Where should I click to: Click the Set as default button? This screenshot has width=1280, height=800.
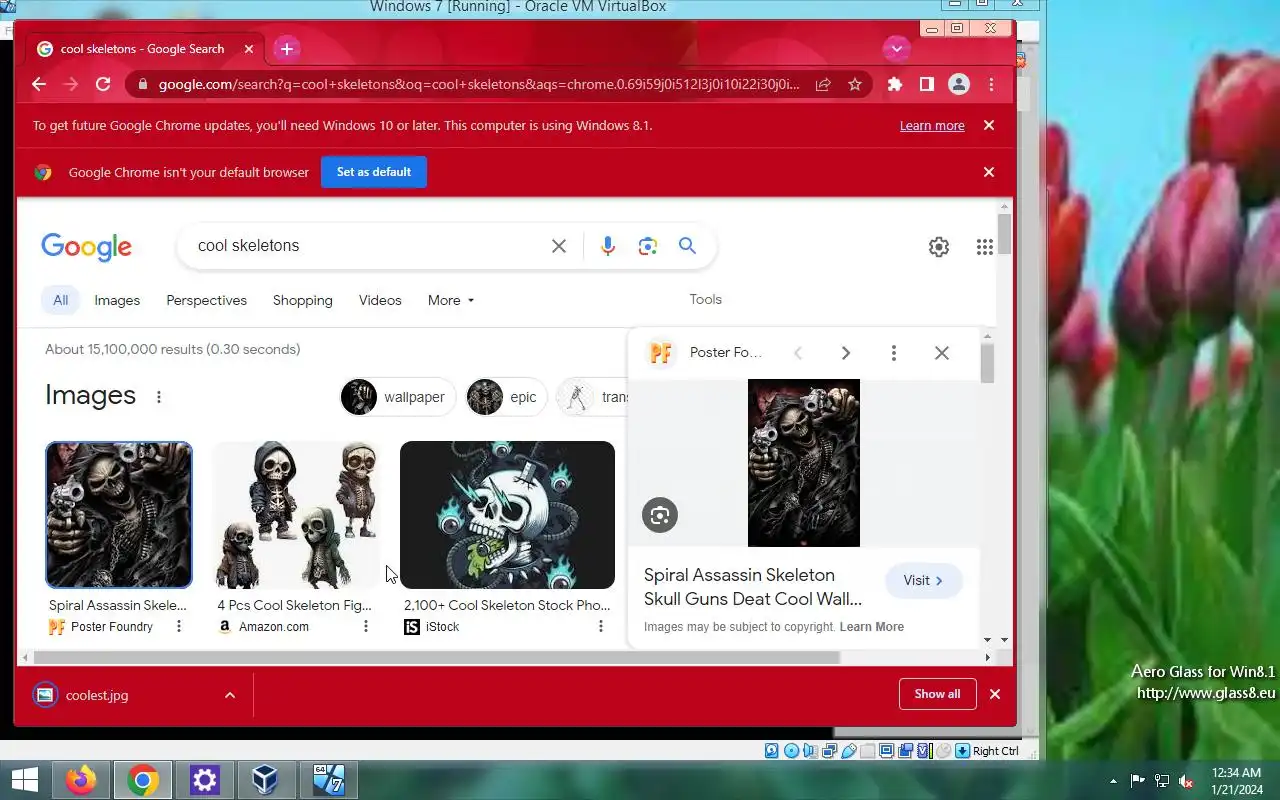pos(374,172)
